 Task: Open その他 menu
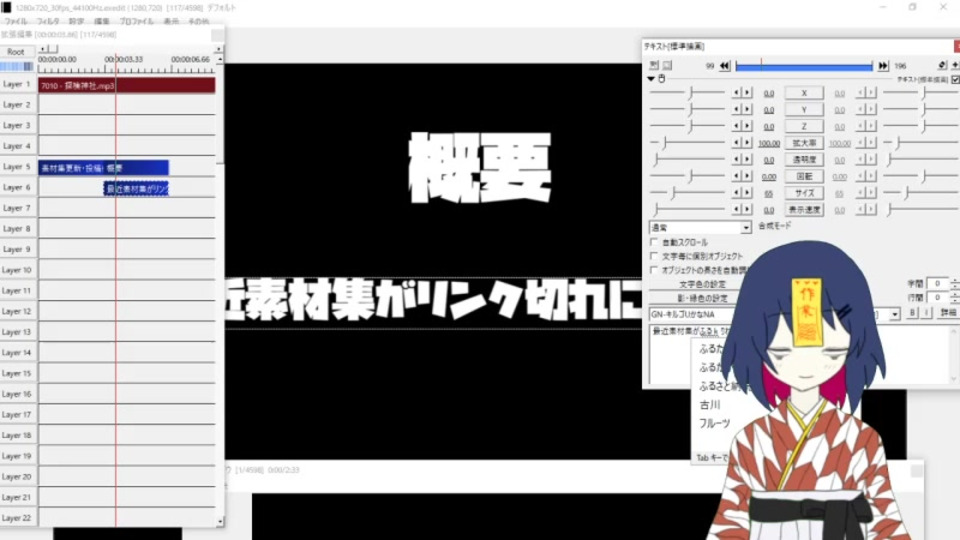(x=198, y=21)
